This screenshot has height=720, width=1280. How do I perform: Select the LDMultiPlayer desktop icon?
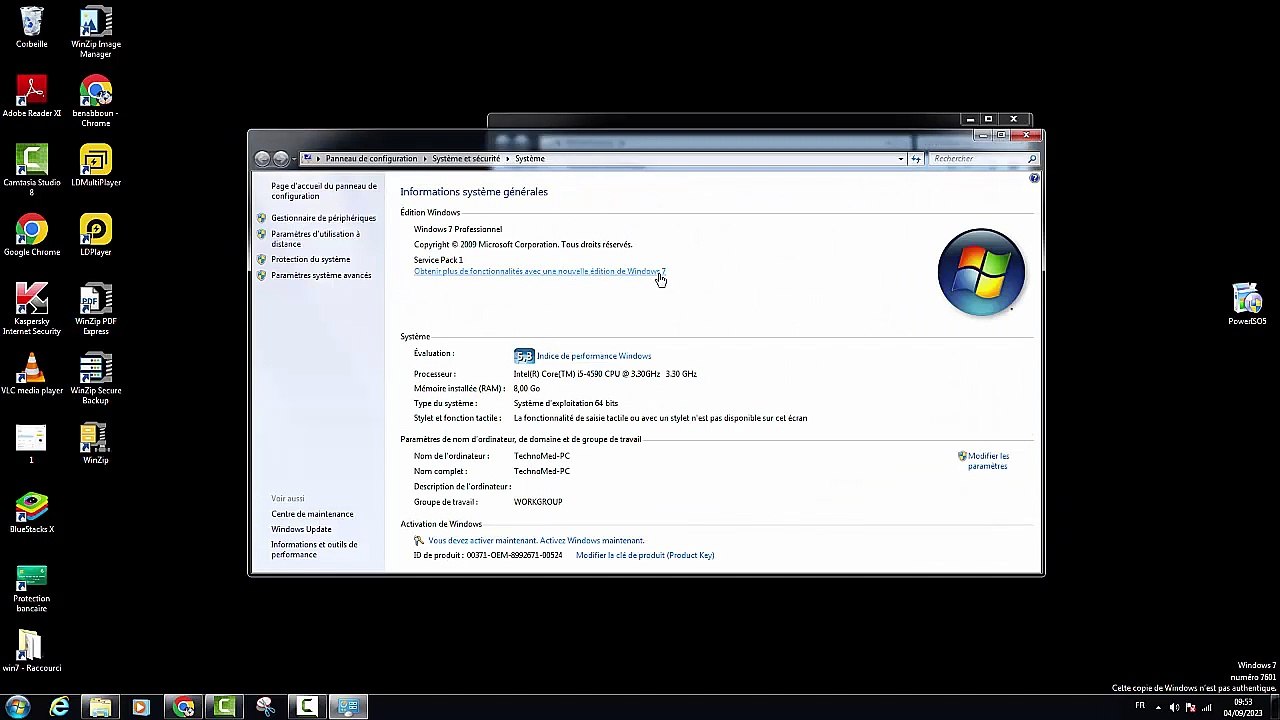point(96,166)
